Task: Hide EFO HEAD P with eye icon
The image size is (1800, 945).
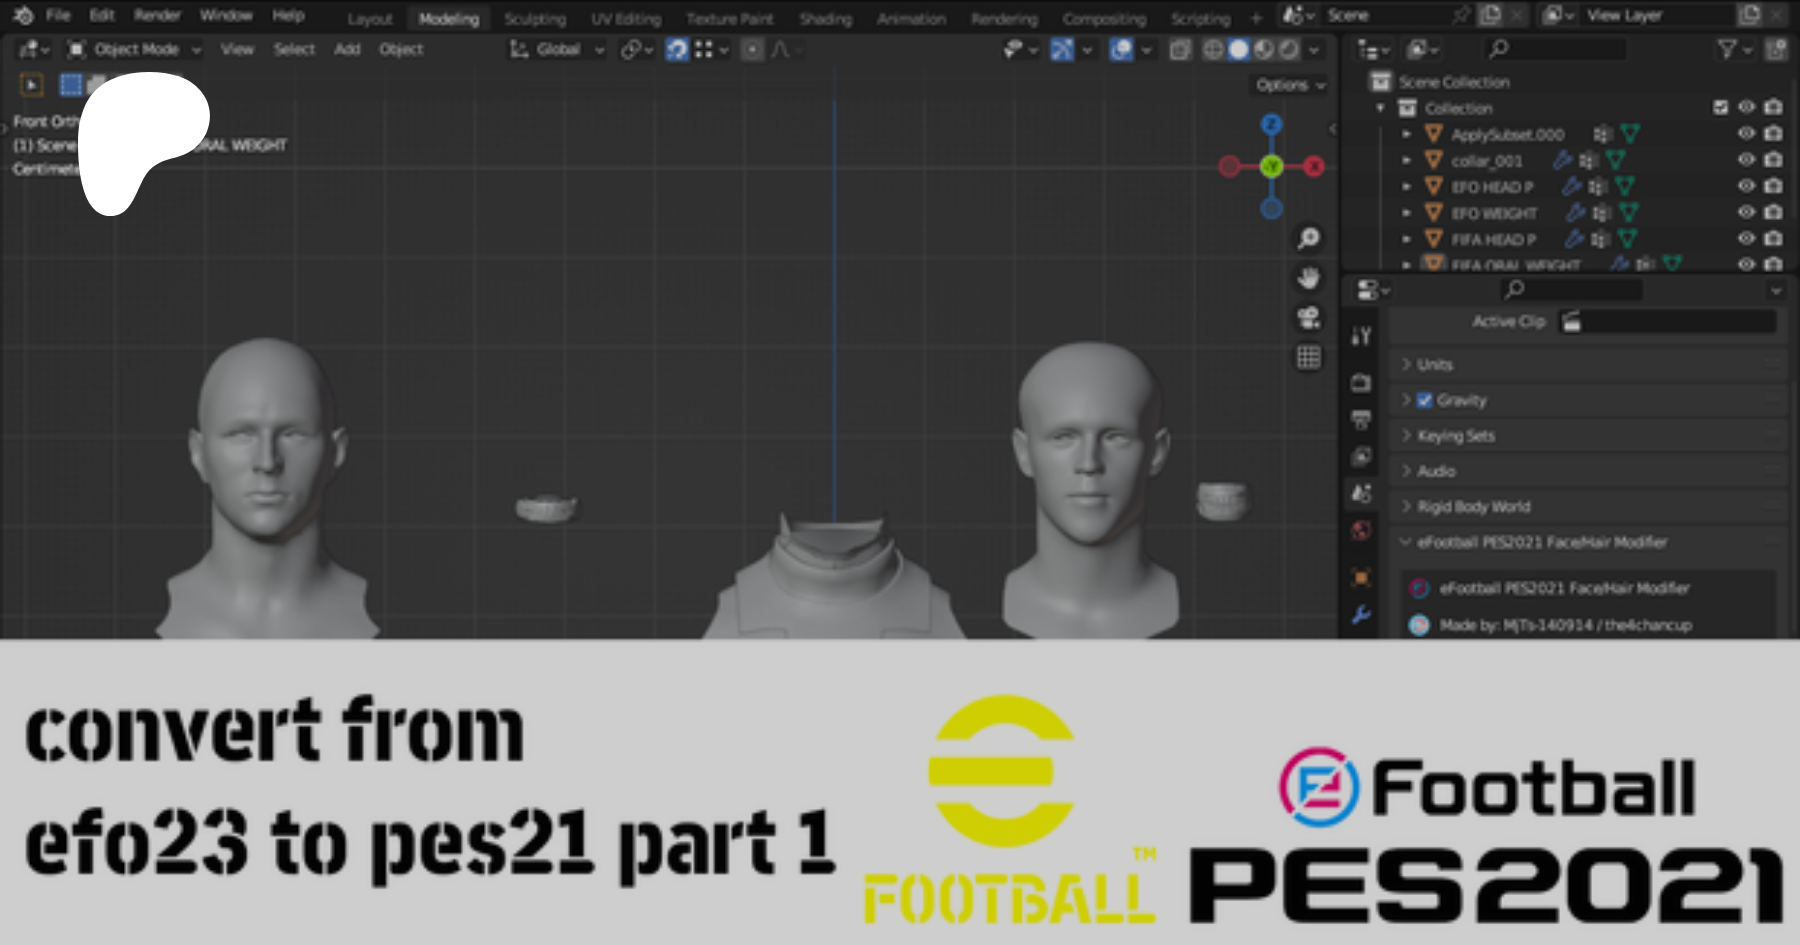Action: click(1746, 186)
